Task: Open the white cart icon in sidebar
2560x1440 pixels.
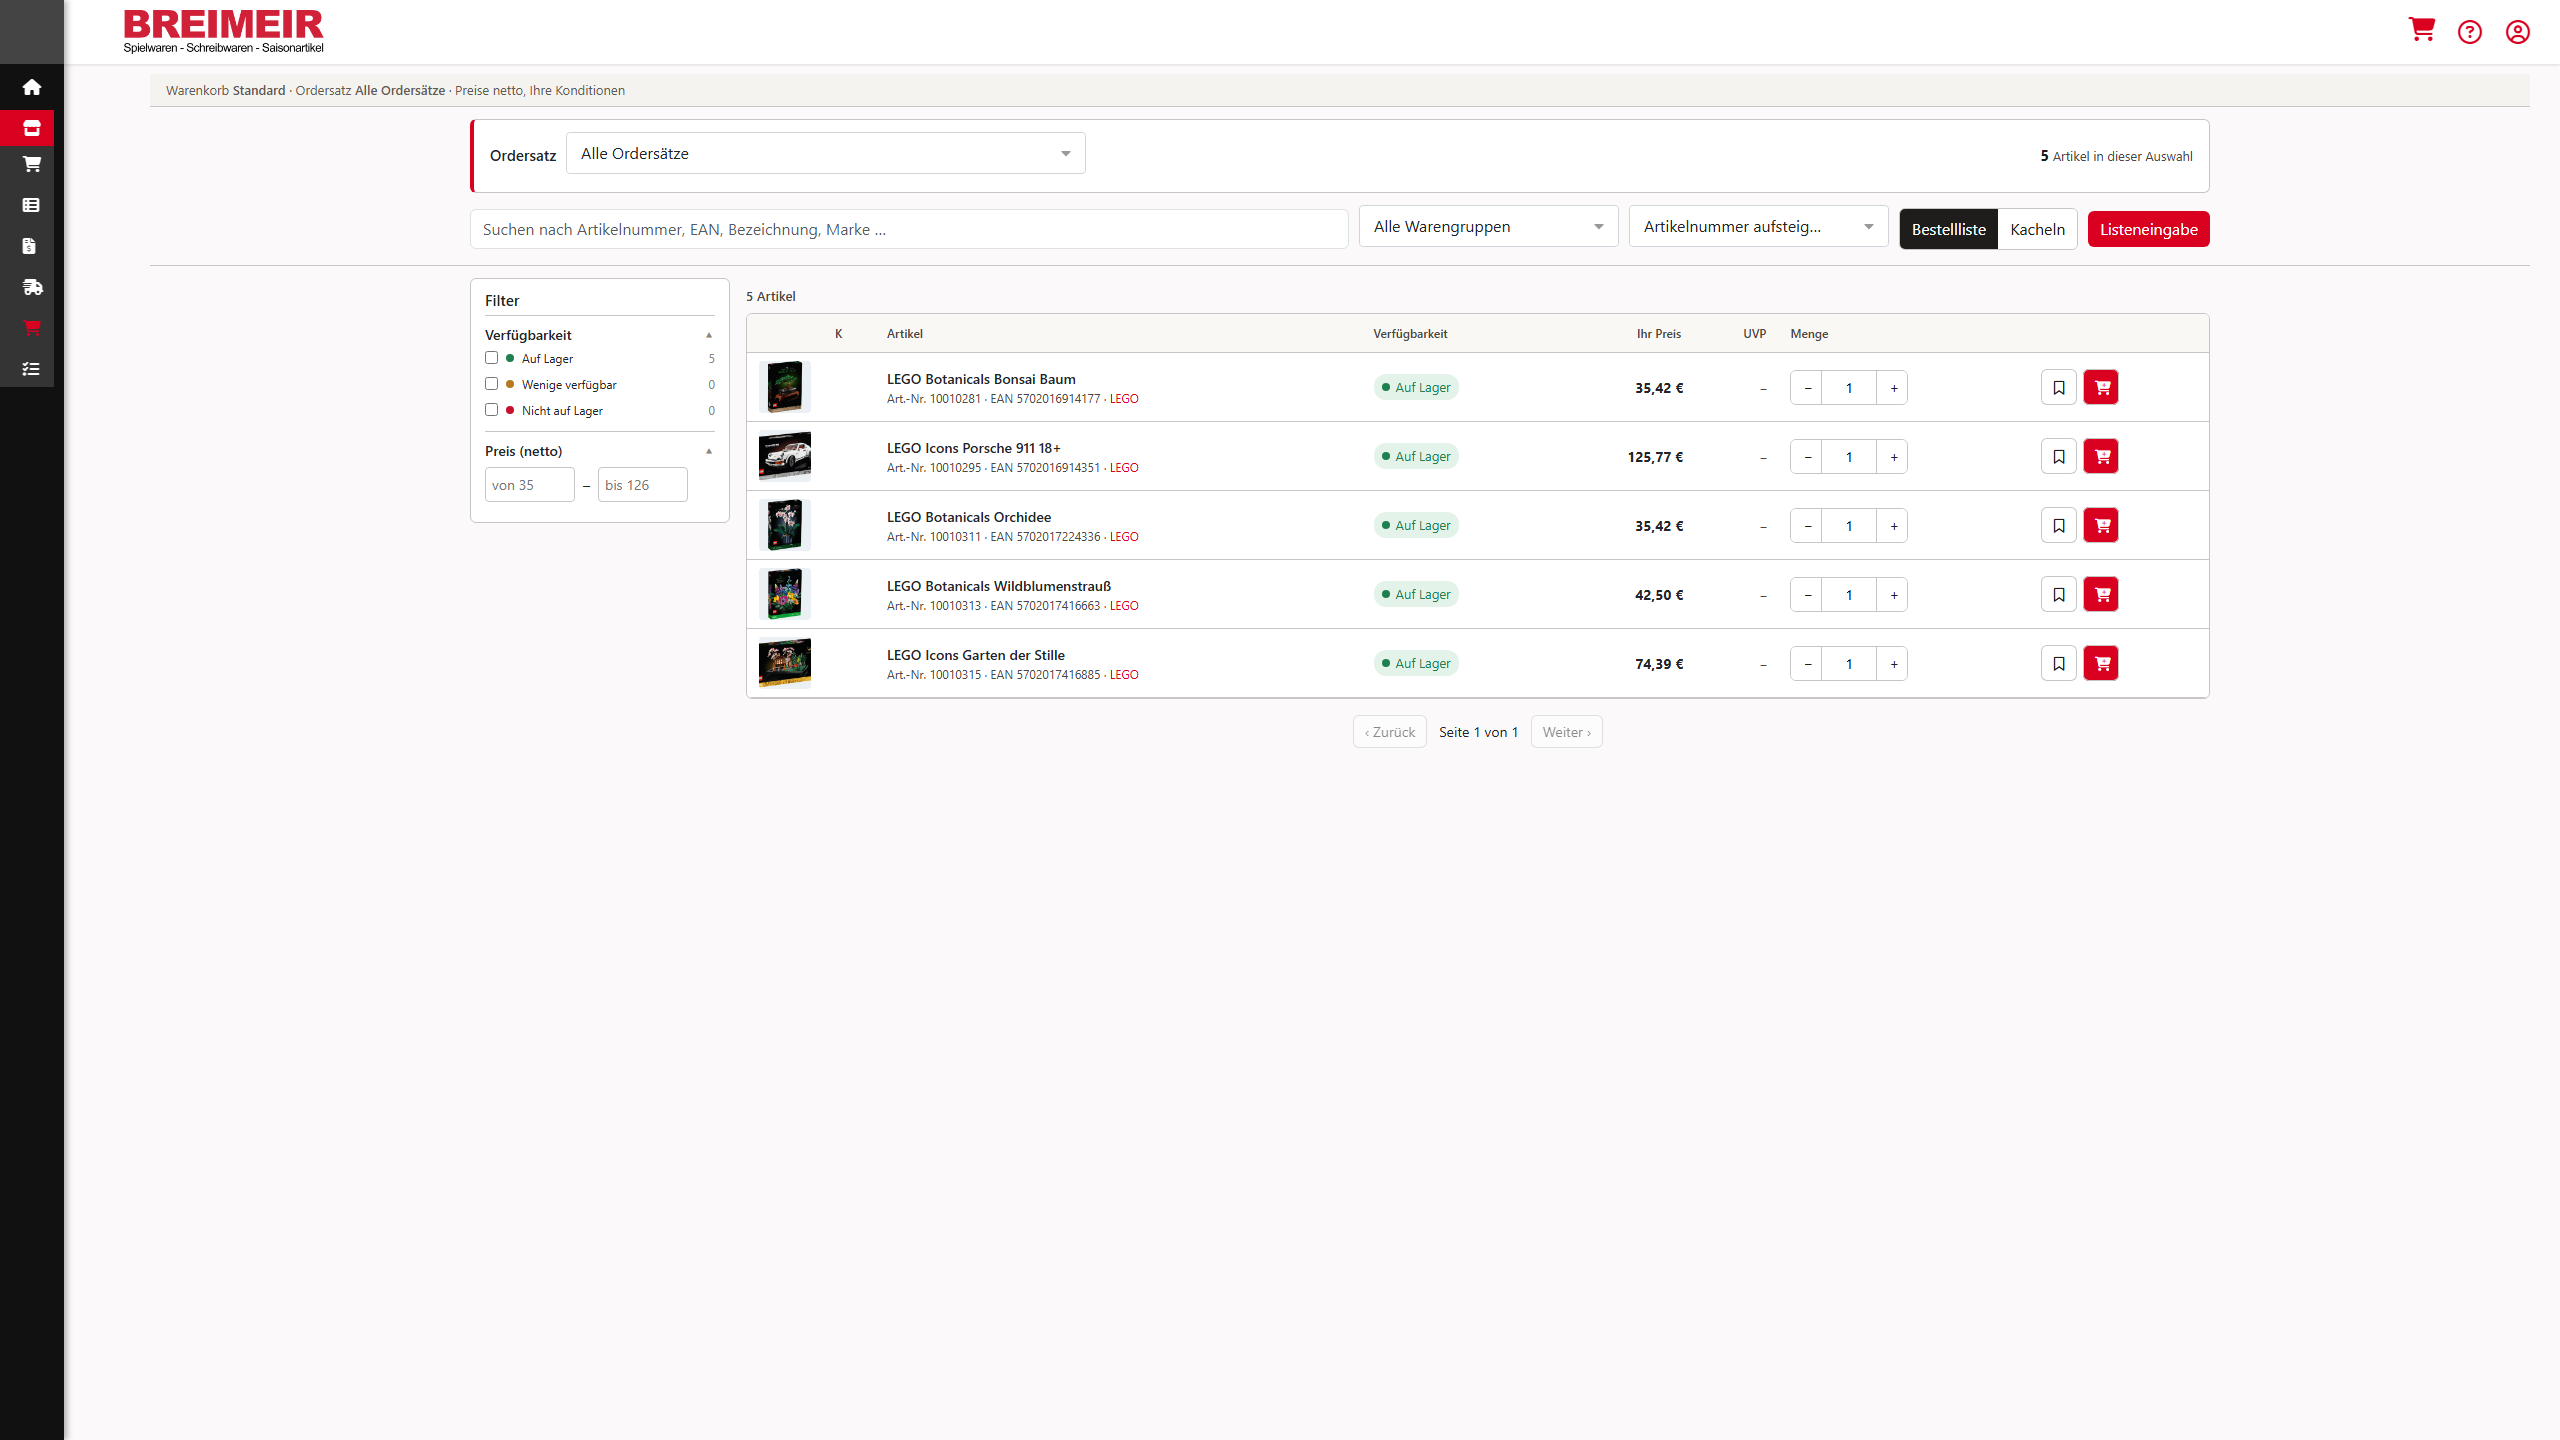Action: pos(32,164)
